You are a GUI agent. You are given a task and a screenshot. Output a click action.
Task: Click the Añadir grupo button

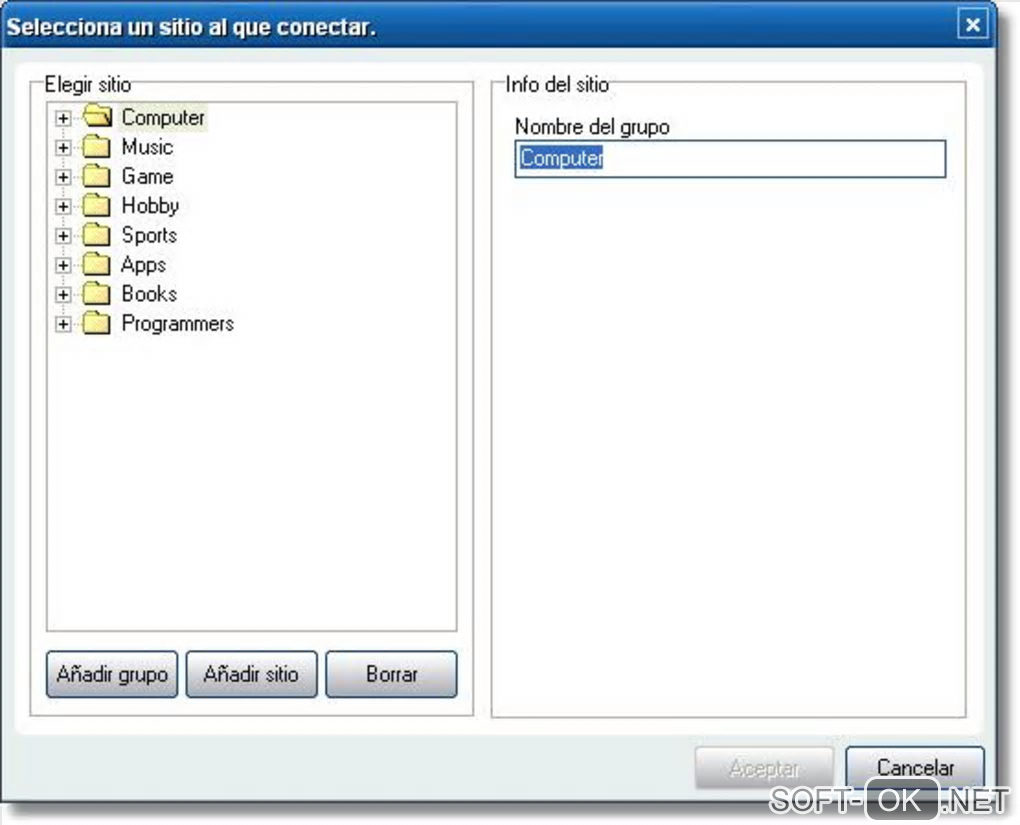tap(112, 674)
